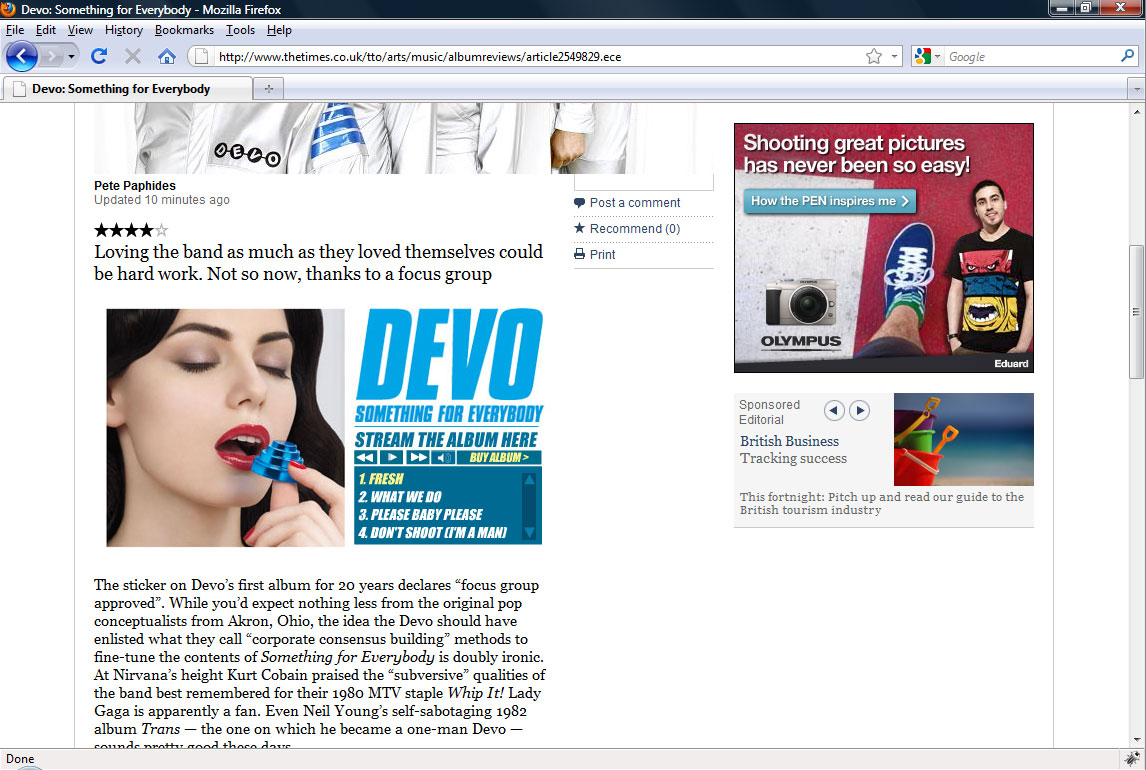The image size is (1146, 770).
Task: Click the Firefox logo in title bar
Action: (8, 9)
